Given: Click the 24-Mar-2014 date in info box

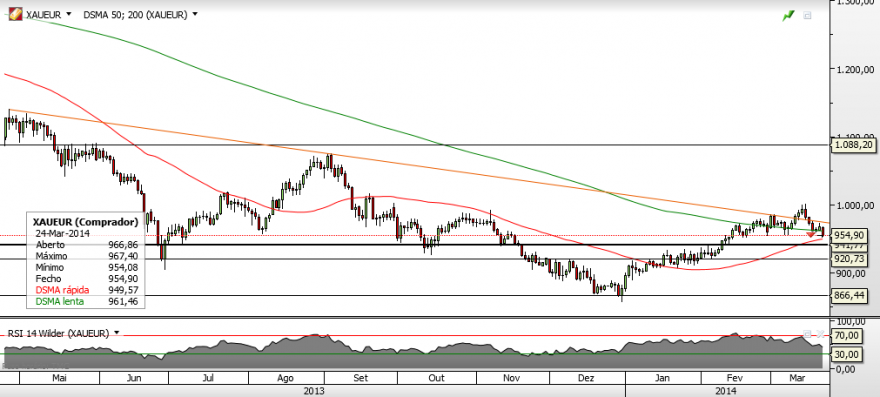Looking at the screenshot, I should [x=62, y=233].
